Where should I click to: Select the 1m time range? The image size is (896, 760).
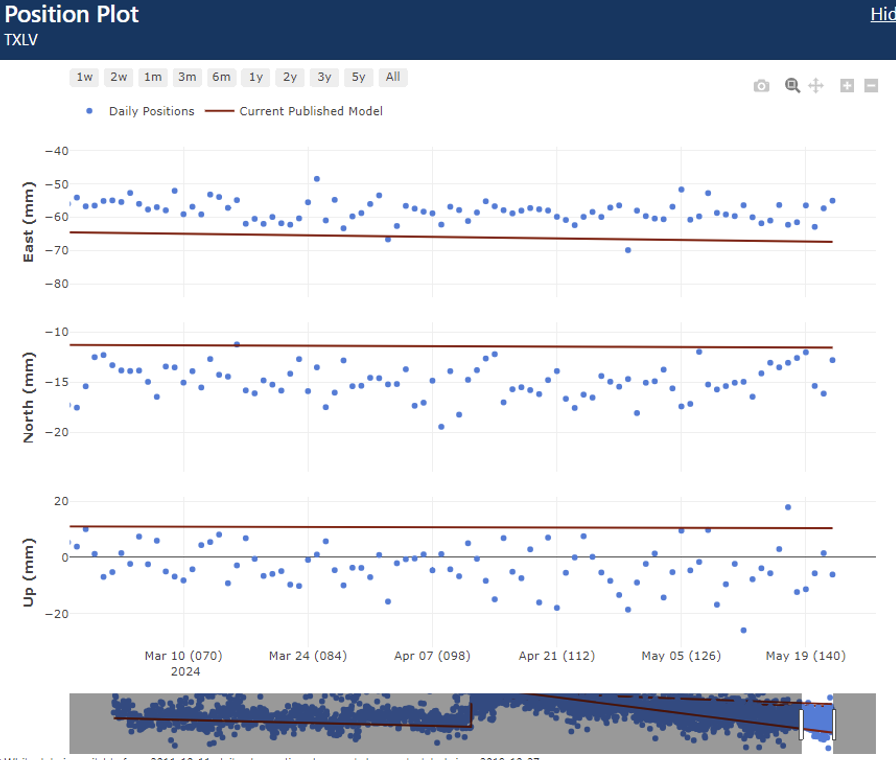pyautogui.click(x=153, y=77)
